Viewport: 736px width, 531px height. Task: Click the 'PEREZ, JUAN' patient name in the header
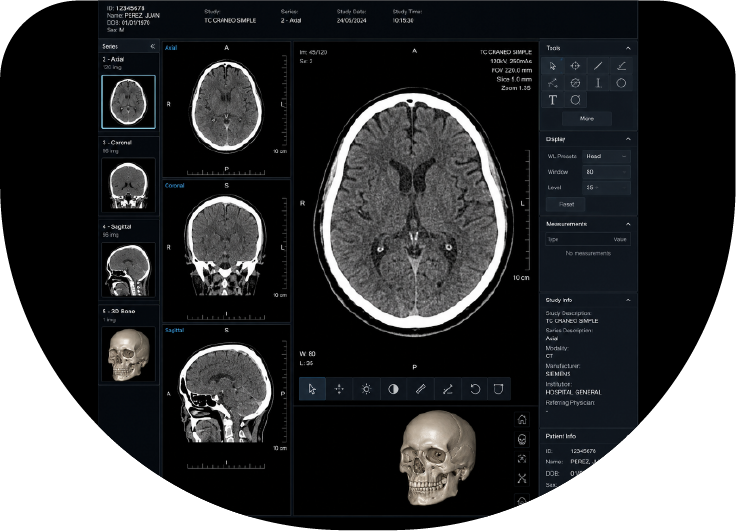[x=142, y=15]
